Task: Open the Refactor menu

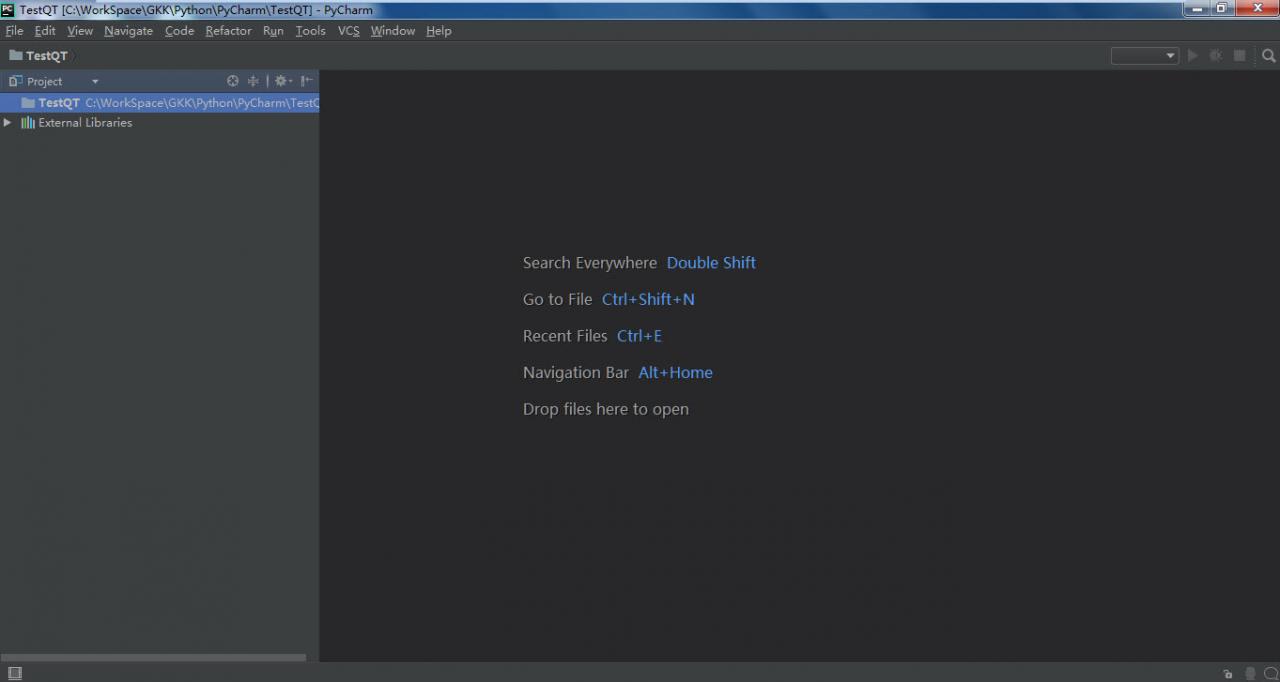Action: [x=228, y=31]
